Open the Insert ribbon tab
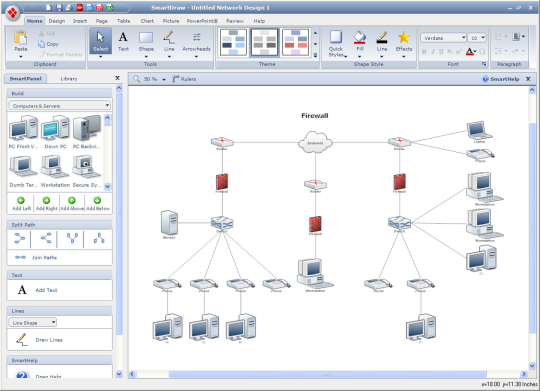The width and height of the screenshot is (540, 391). (x=80, y=21)
